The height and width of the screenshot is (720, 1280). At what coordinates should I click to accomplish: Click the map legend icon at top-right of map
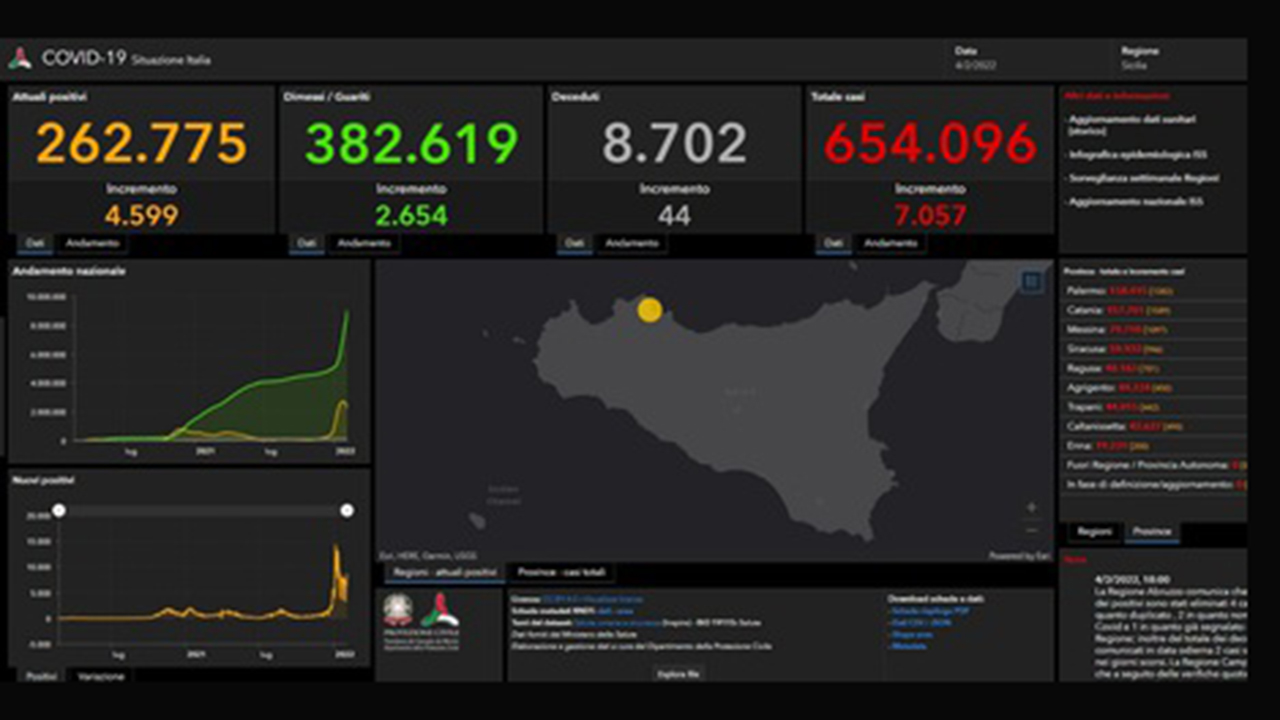(x=1031, y=282)
